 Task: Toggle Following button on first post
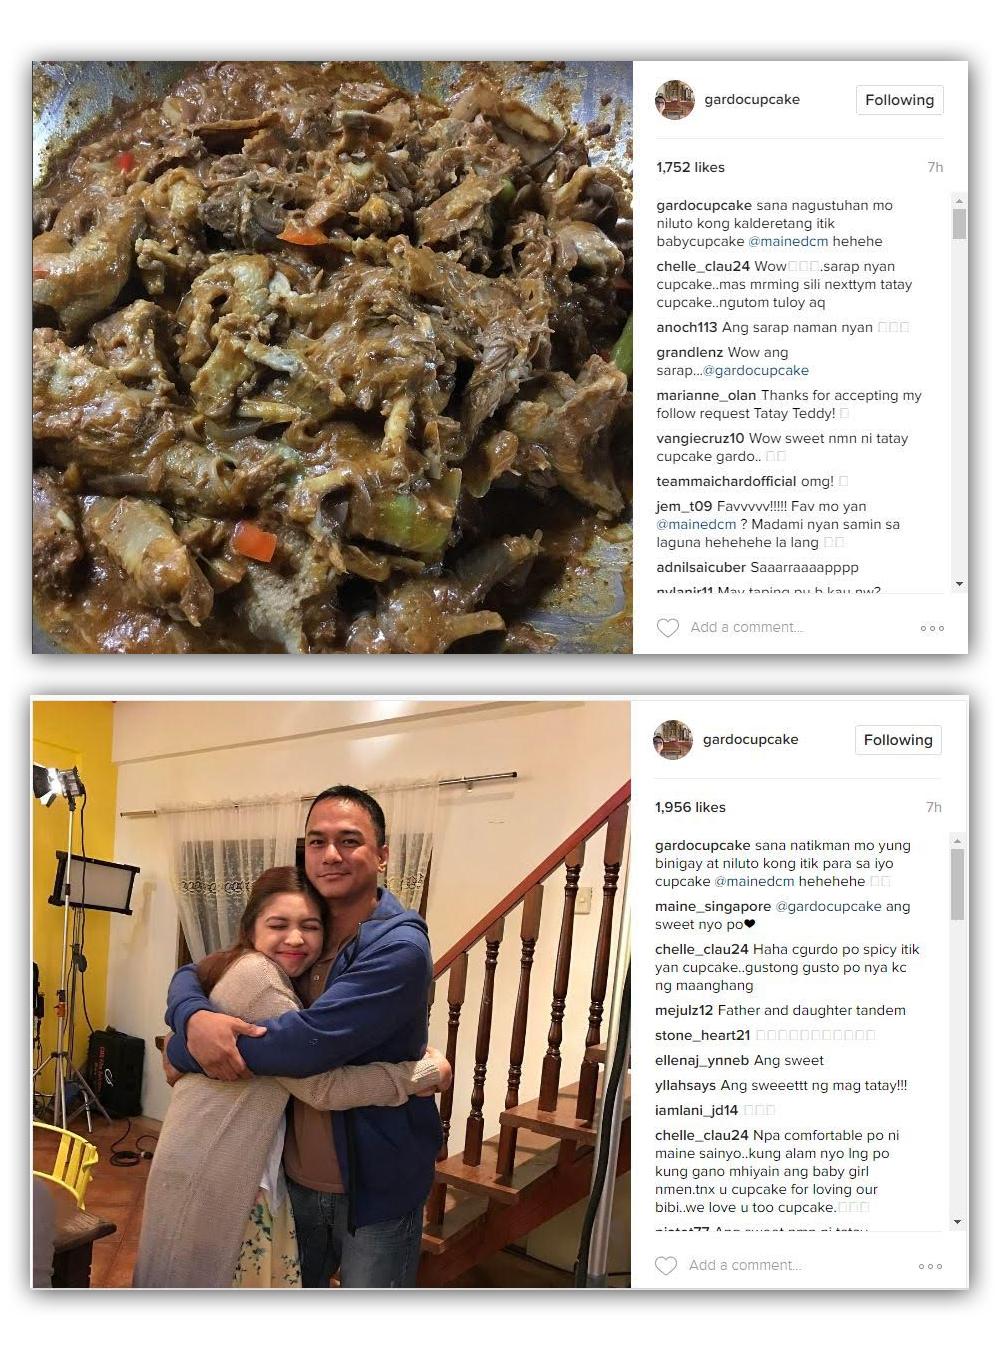(900, 100)
